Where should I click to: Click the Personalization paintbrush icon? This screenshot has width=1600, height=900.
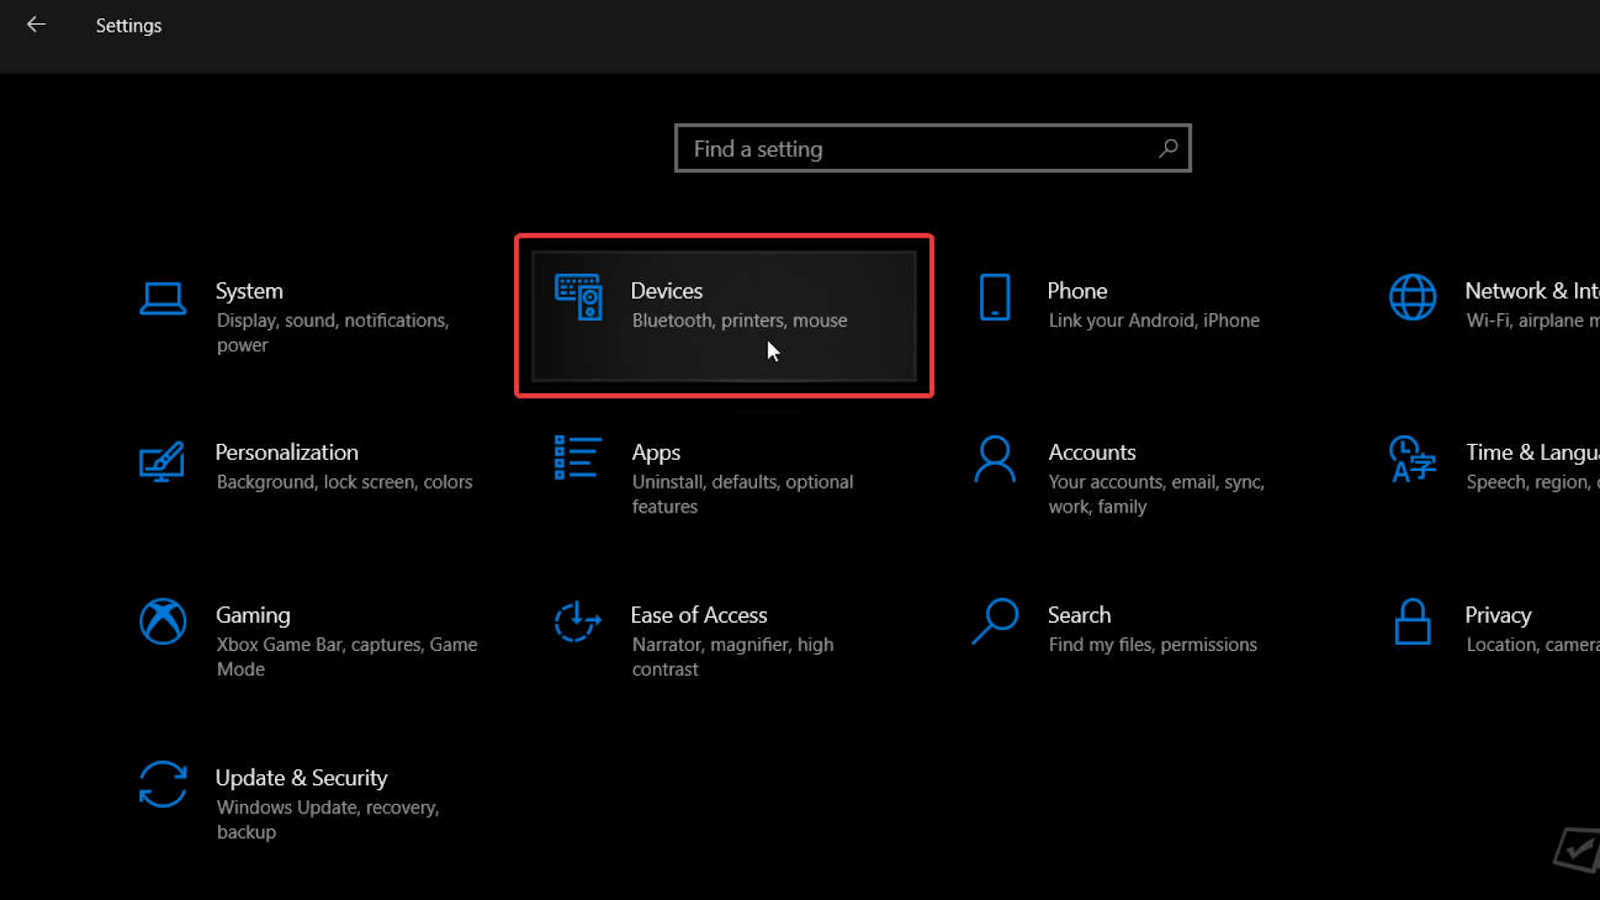pyautogui.click(x=162, y=461)
